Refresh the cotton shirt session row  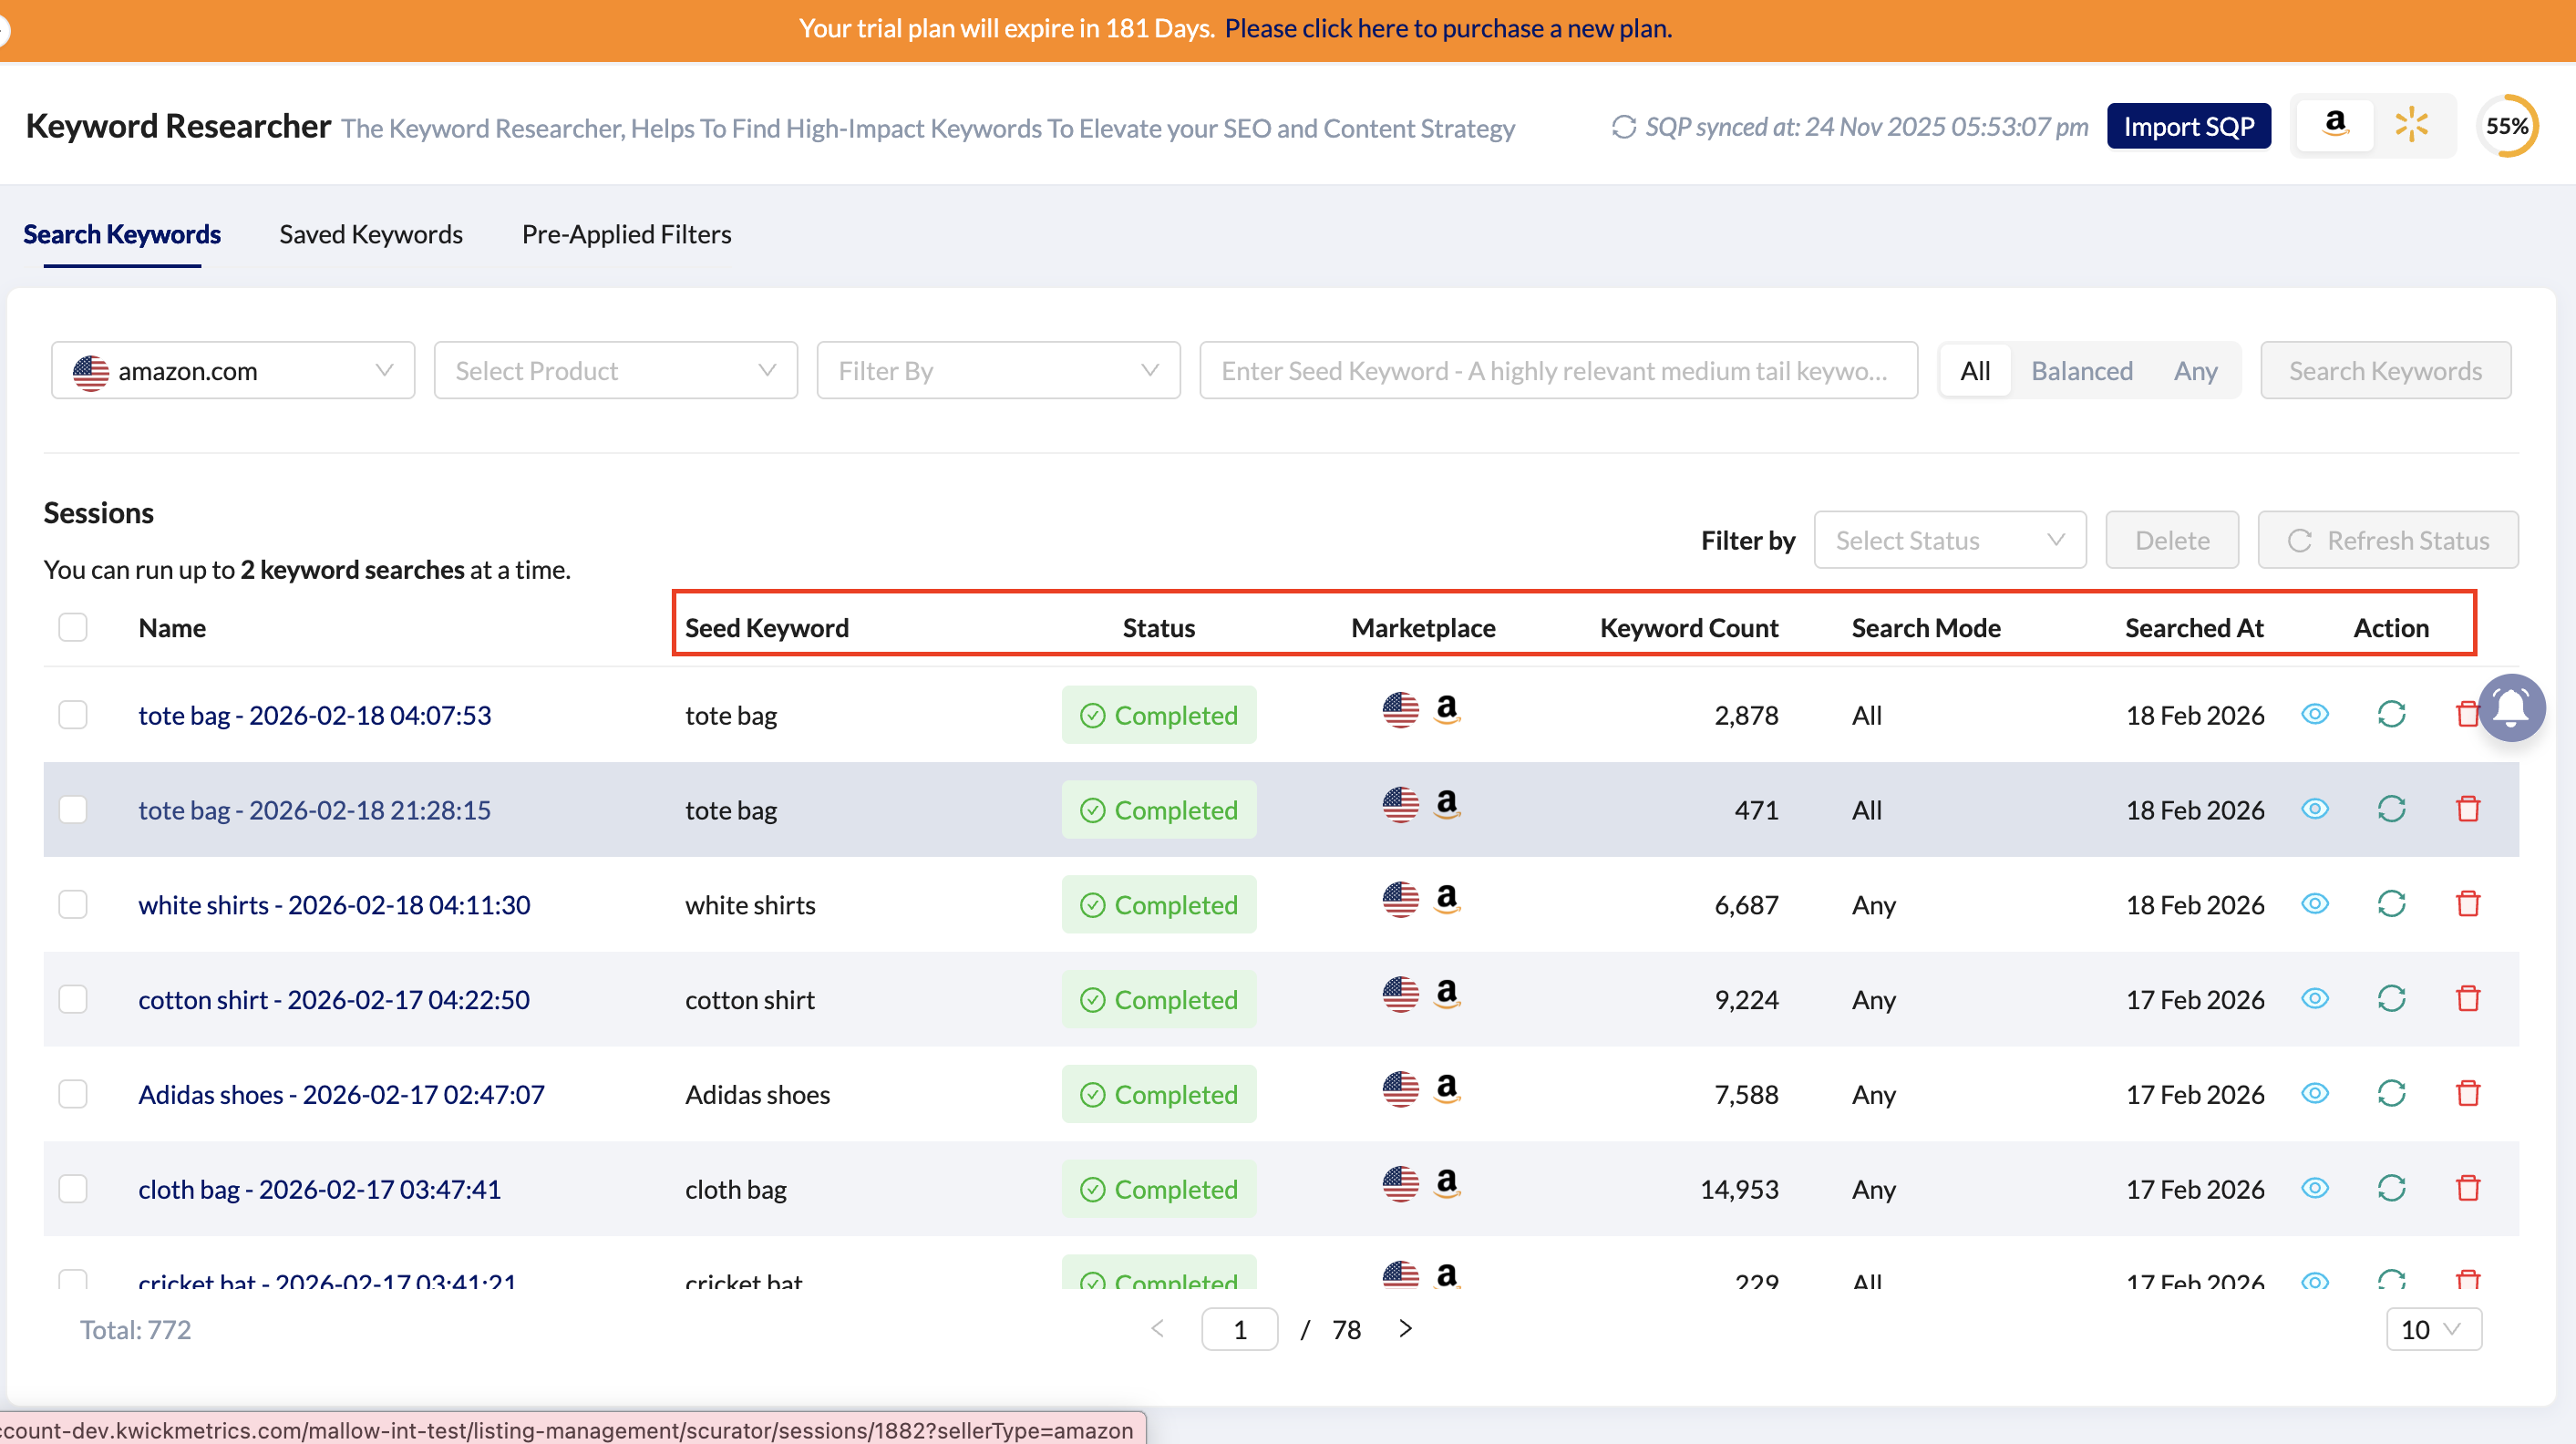(x=2390, y=999)
